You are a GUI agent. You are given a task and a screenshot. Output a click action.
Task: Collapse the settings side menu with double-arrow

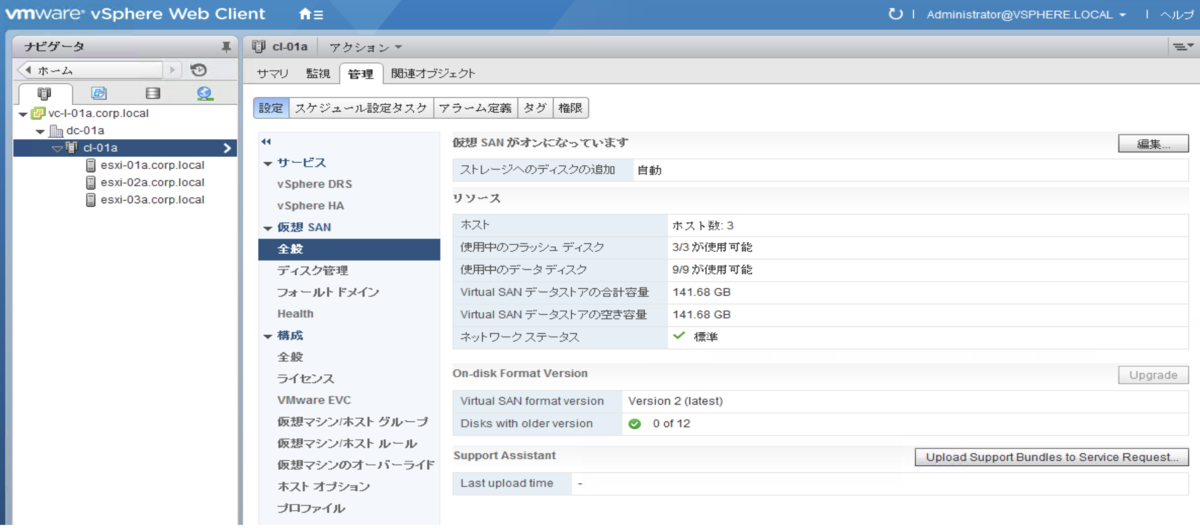(x=266, y=141)
